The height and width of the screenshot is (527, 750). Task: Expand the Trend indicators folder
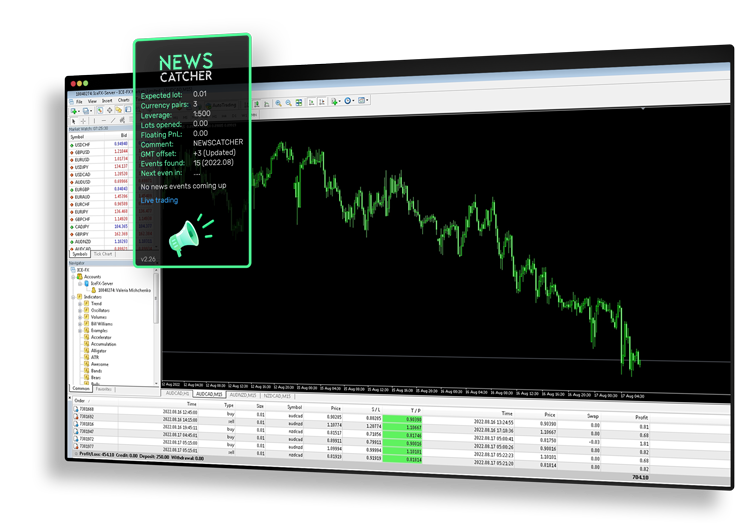pyautogui.click(x=80, y=303)
